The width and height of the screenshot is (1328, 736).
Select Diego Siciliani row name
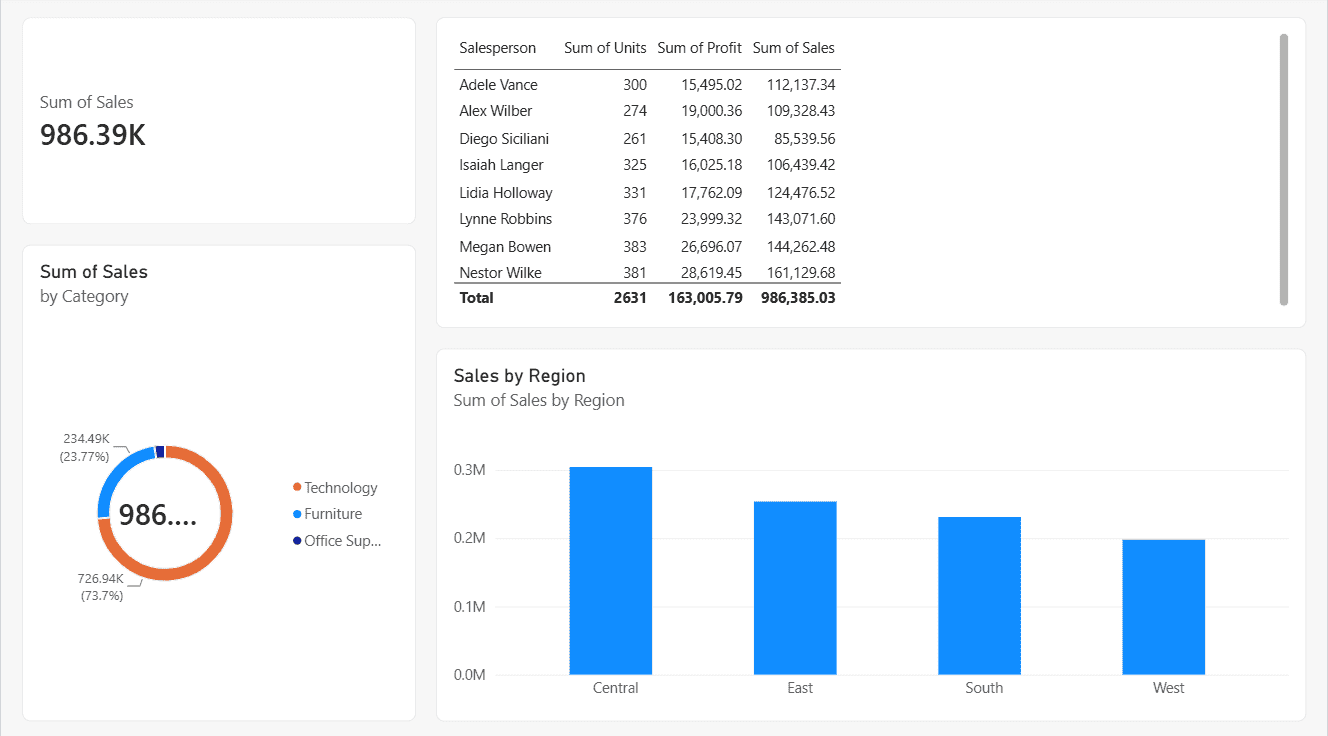coord(504,139)
